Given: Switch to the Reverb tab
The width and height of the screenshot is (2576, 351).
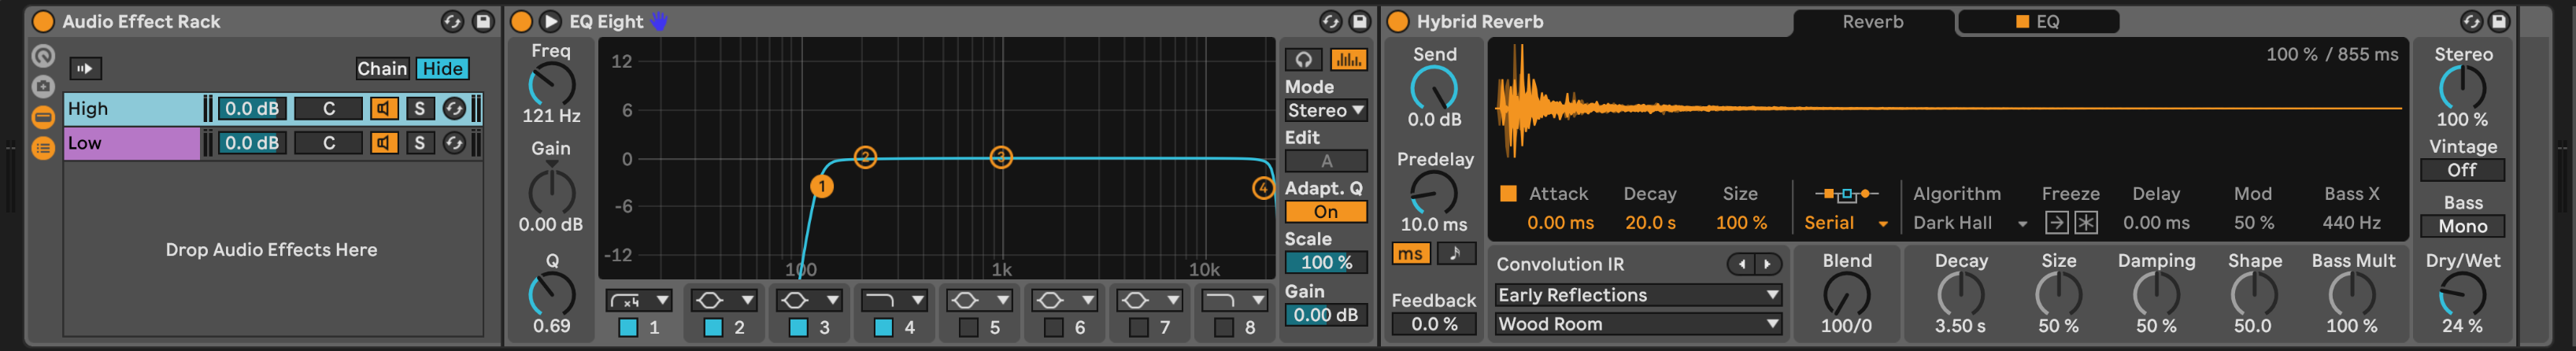Looking at the screenshot, I should [x=1872, y=21].
